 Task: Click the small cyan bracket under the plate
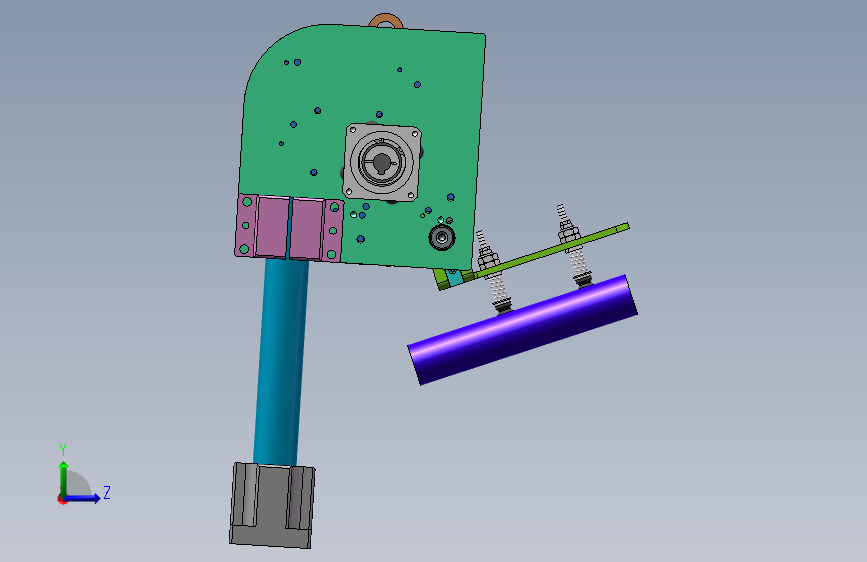coord(454,277)
